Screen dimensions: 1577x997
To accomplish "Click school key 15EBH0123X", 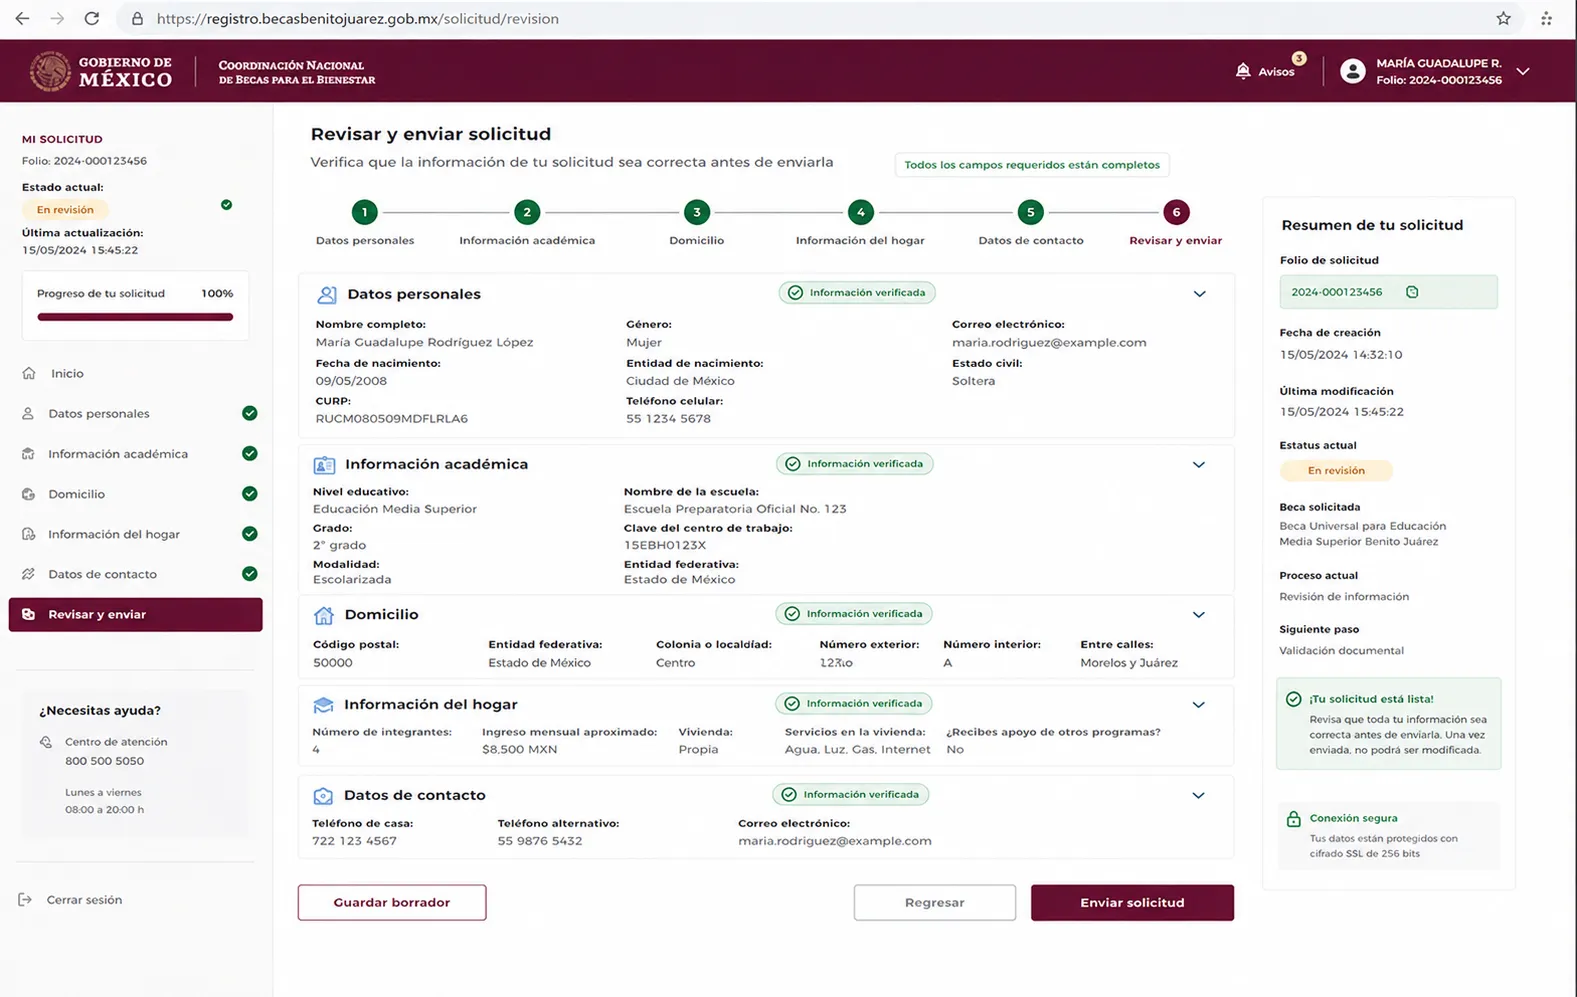I will point(665,545).
